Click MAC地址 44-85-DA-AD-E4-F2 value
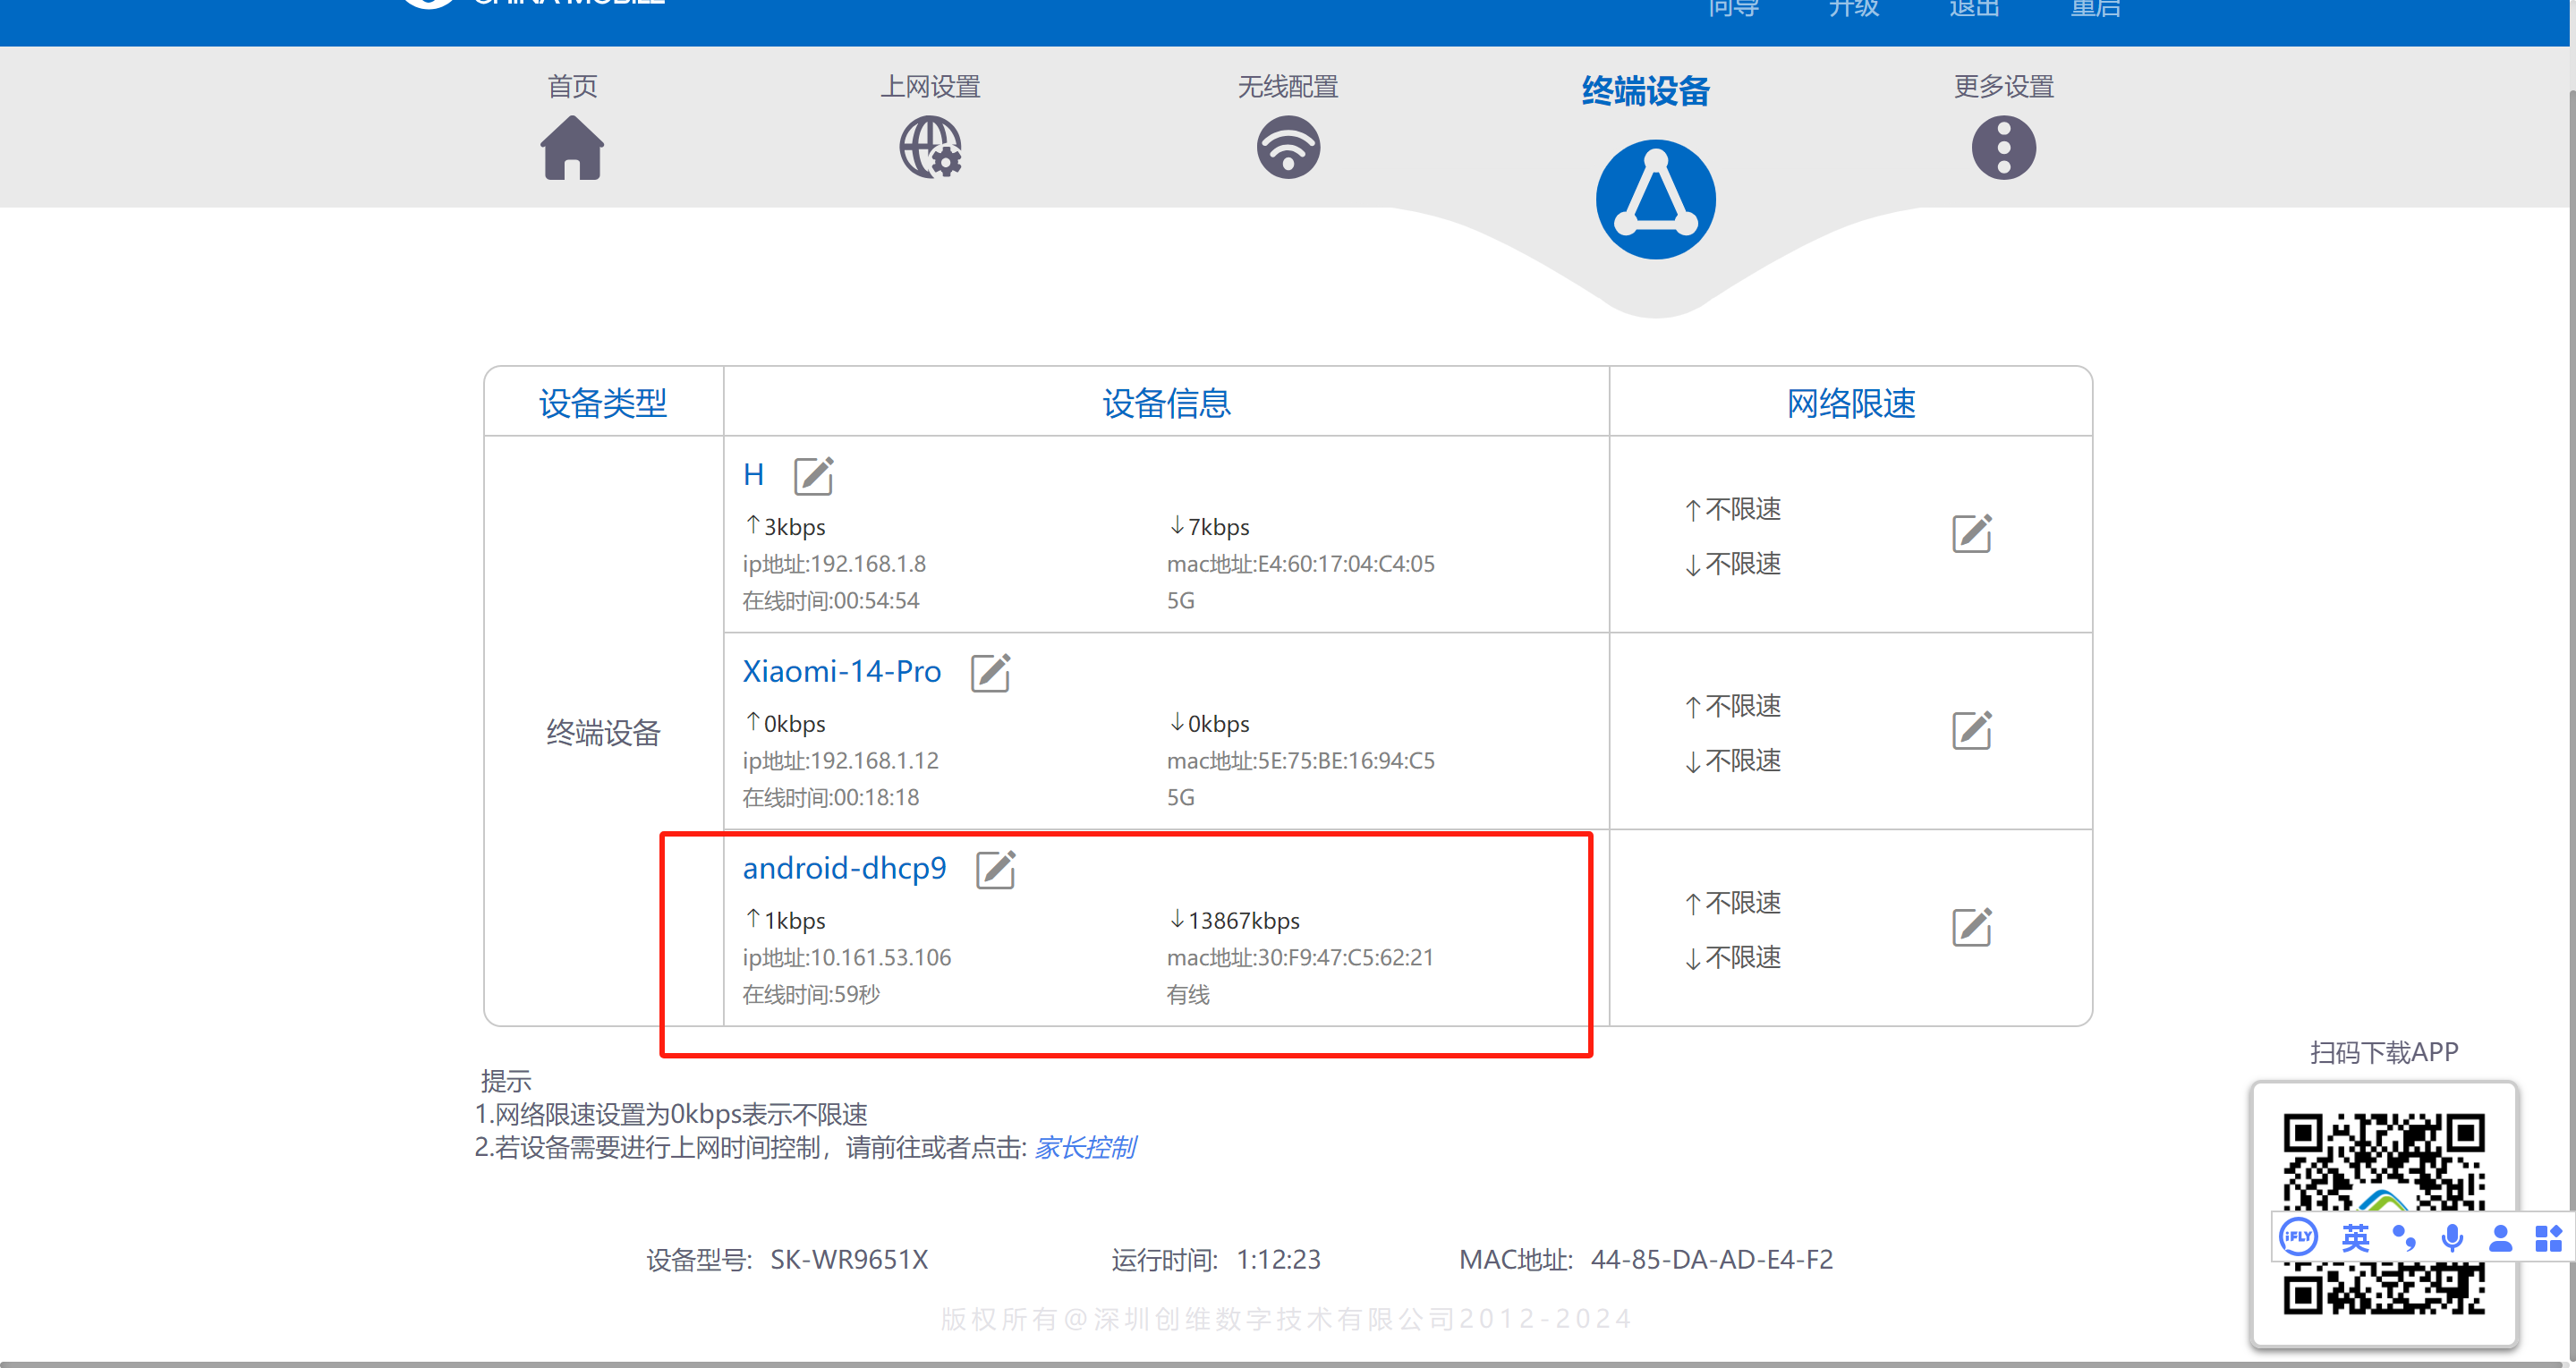2576x1368 pixels. (1712, 1260)
